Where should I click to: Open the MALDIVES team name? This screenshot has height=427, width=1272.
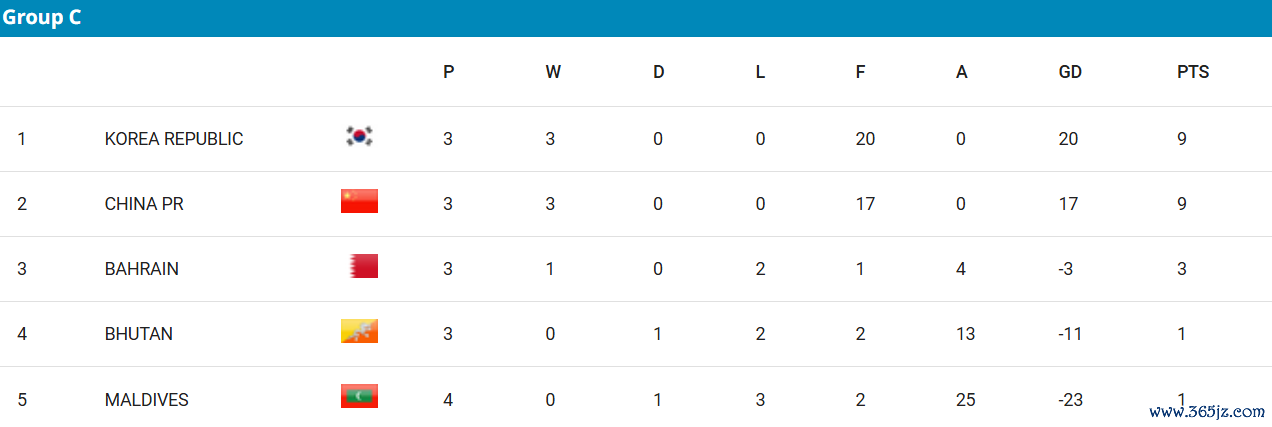point(147,400)
